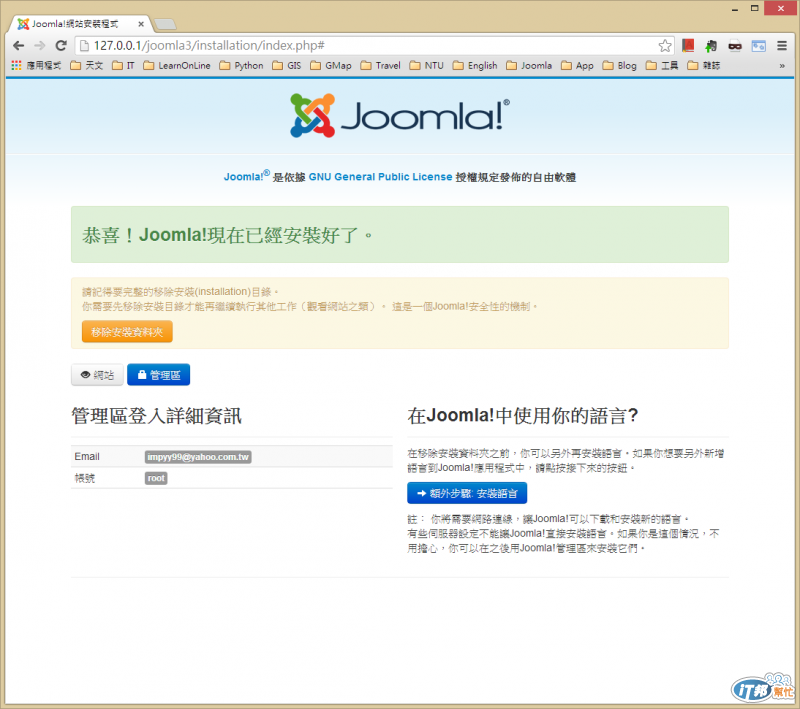Open the 工具 bookmark folder

coord(662,65)
